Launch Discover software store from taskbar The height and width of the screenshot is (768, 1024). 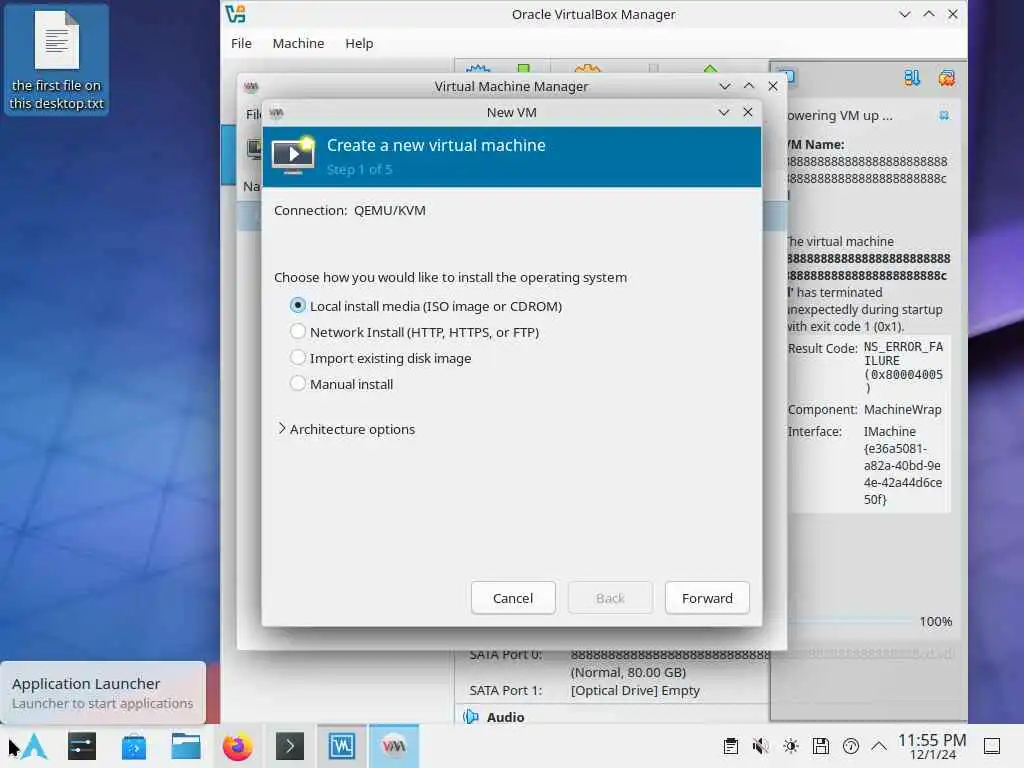(134, 746)
